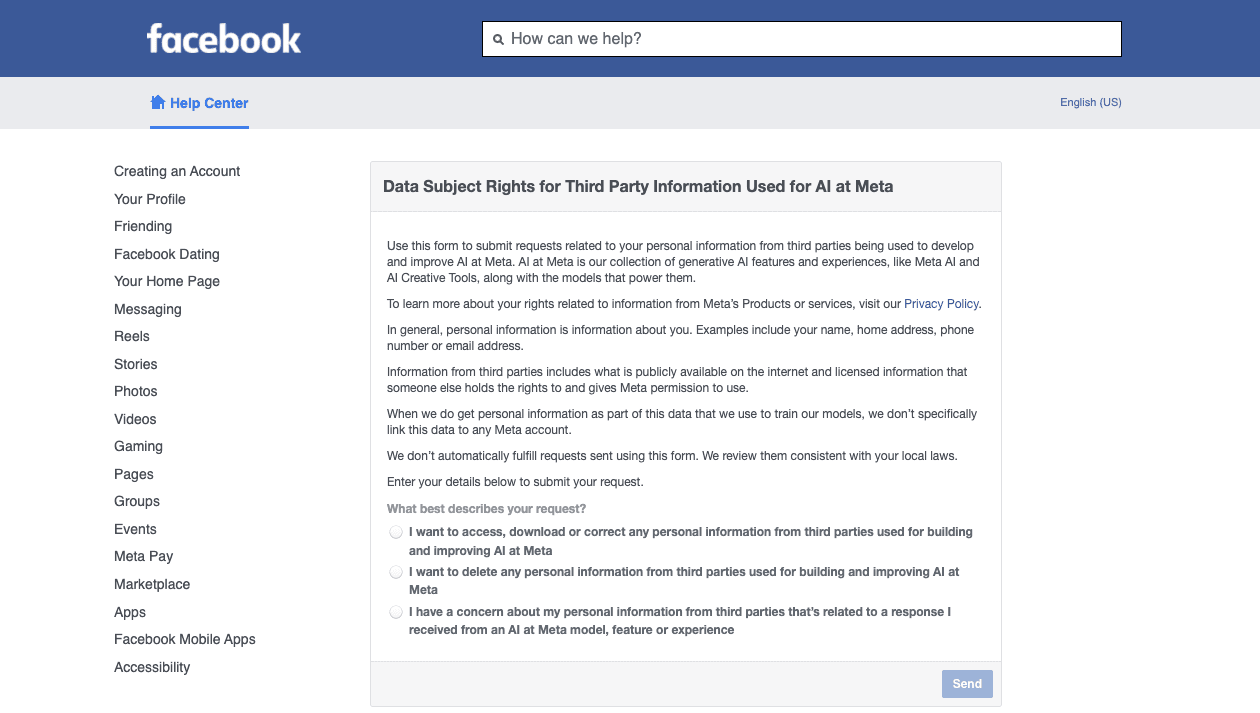The width and height of the screenshot is (1260, 713).
Task: Click the search magnifier icon
Action: point(498,40)
